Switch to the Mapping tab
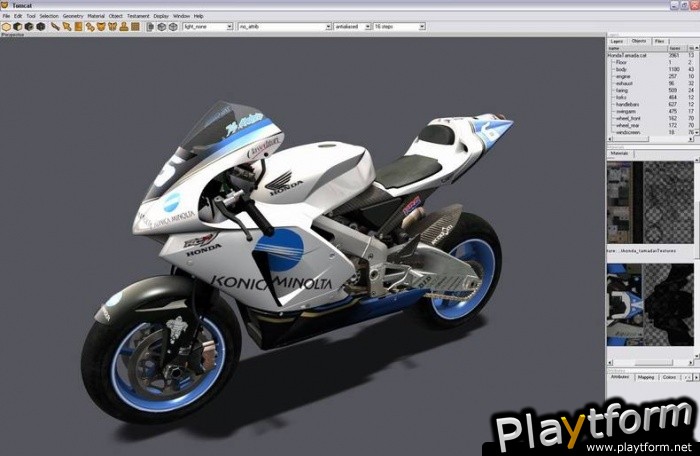This screenshot has width=700, height=456. [646, 377]
